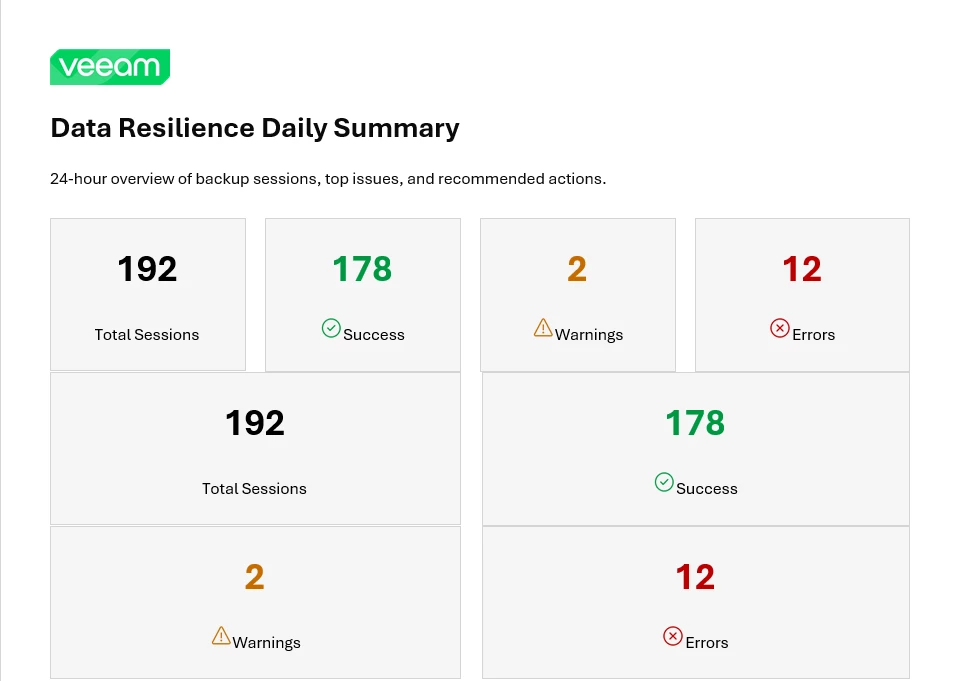Click Errors label in wide bottom card

[707, 642]
